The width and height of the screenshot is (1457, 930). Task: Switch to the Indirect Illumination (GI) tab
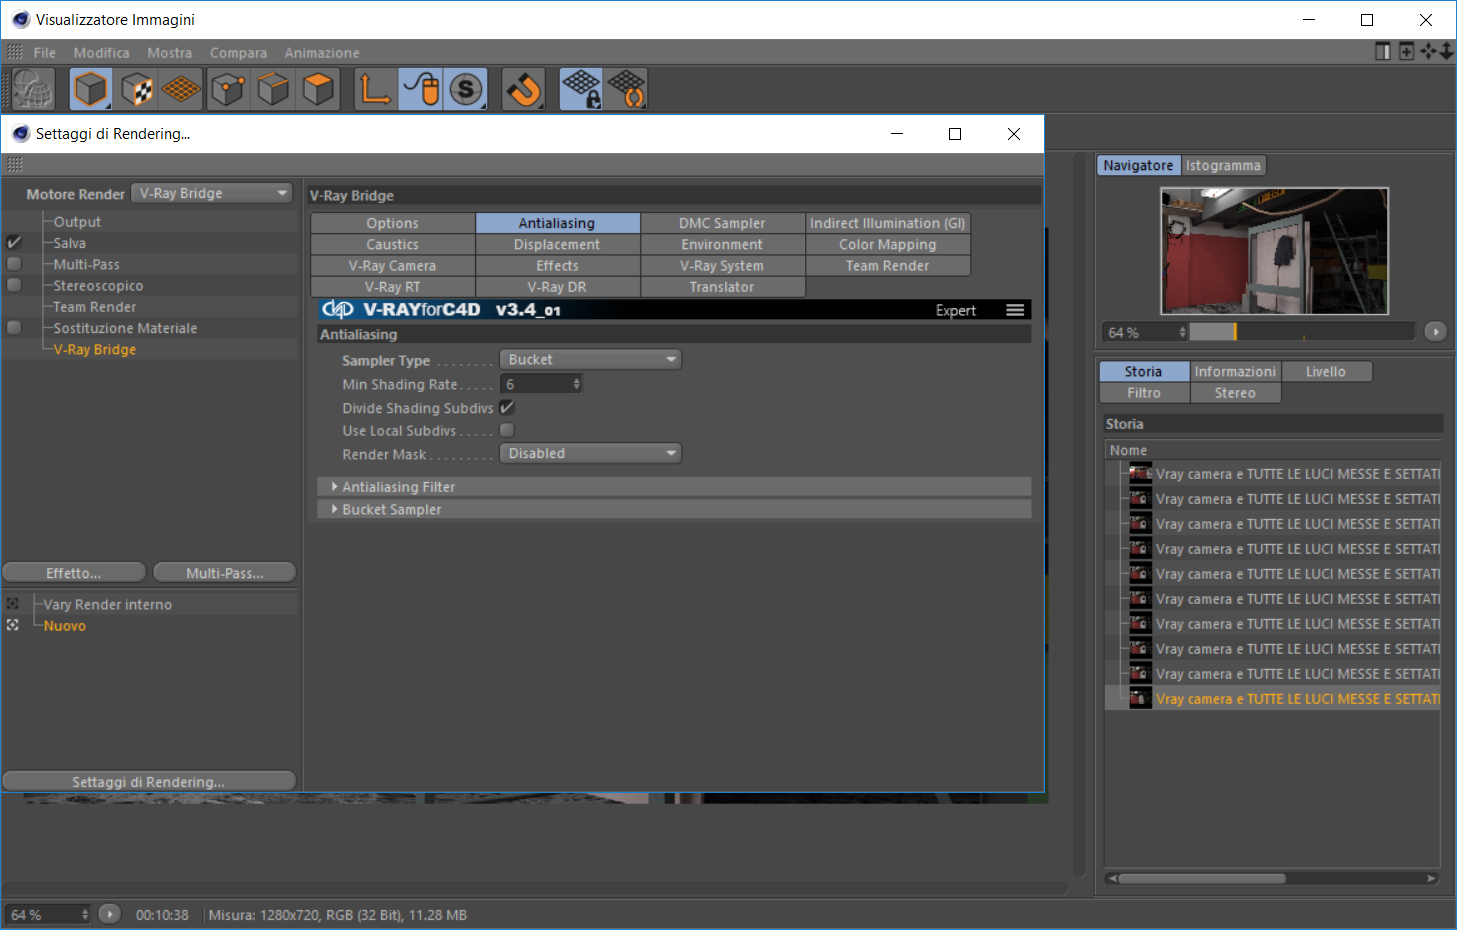click(888, 223)
